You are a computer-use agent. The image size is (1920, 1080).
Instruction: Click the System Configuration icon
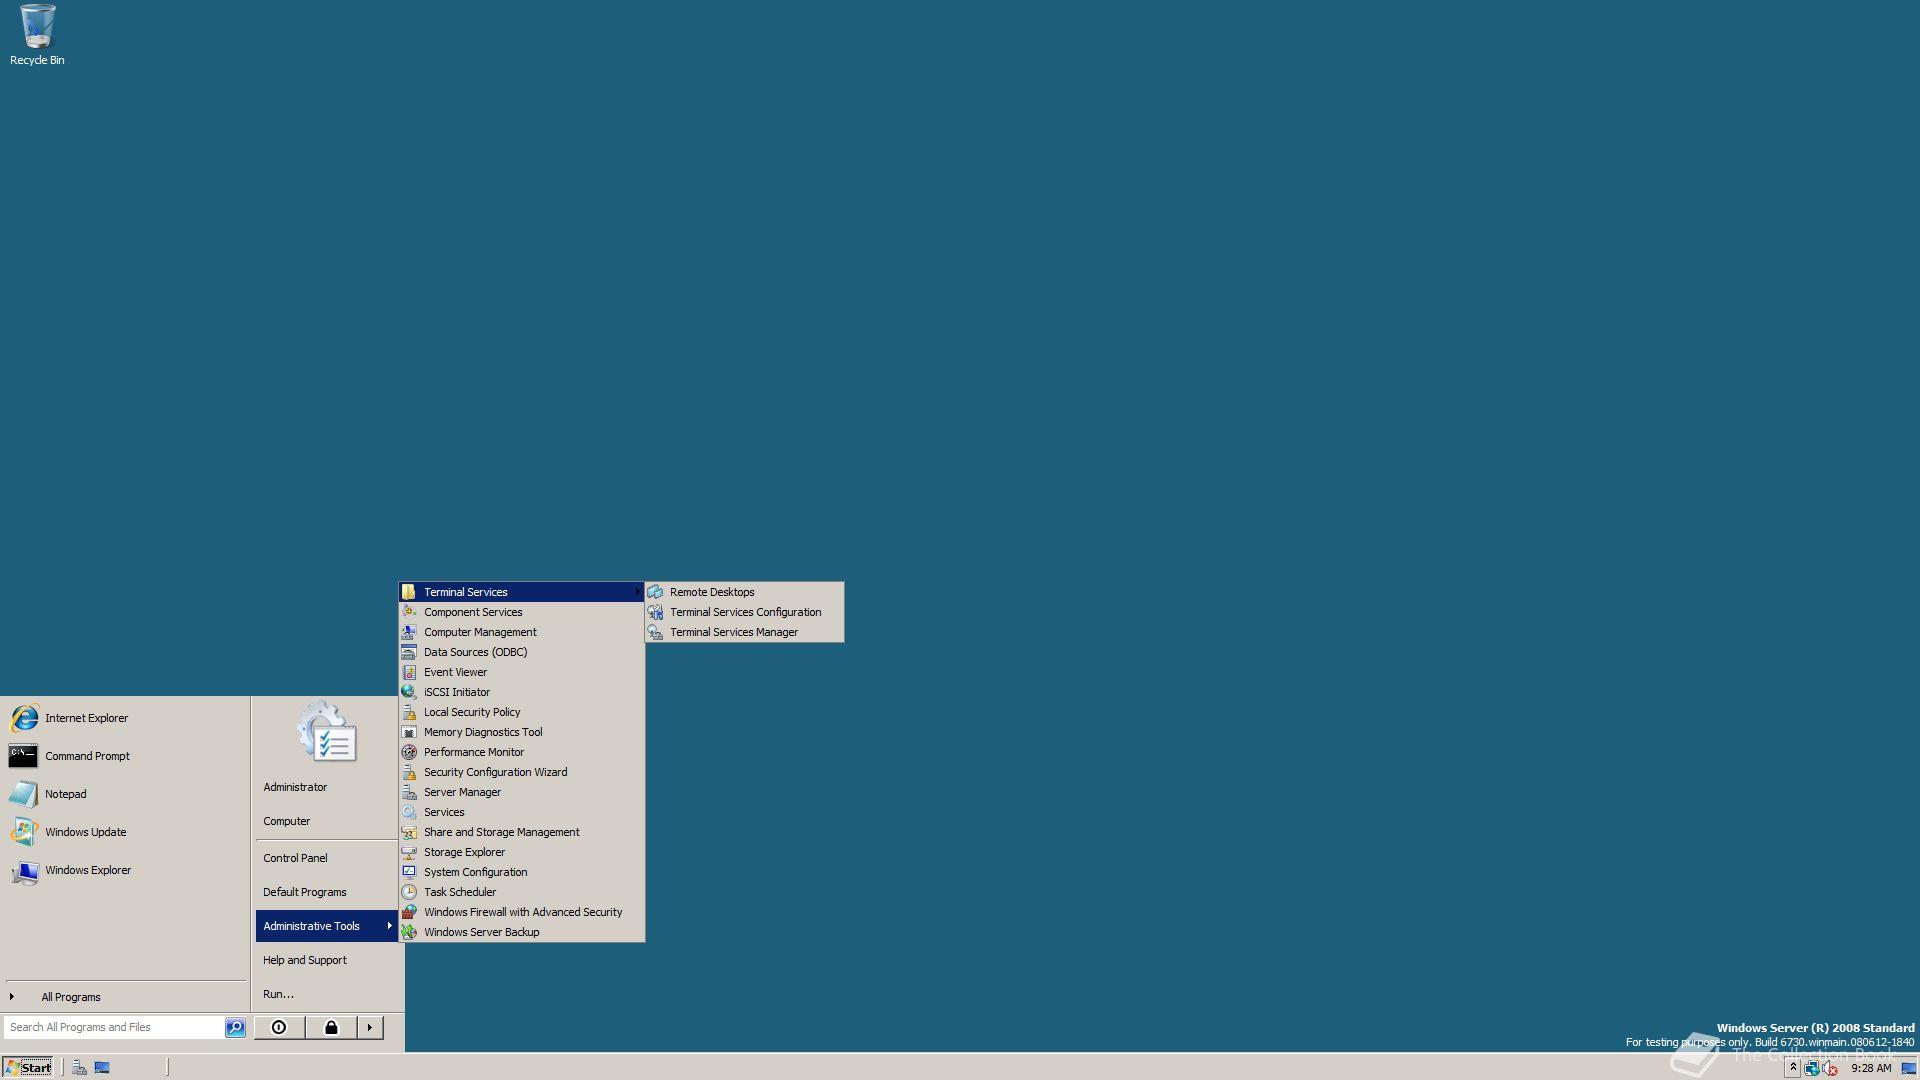(x=409, y=872)
